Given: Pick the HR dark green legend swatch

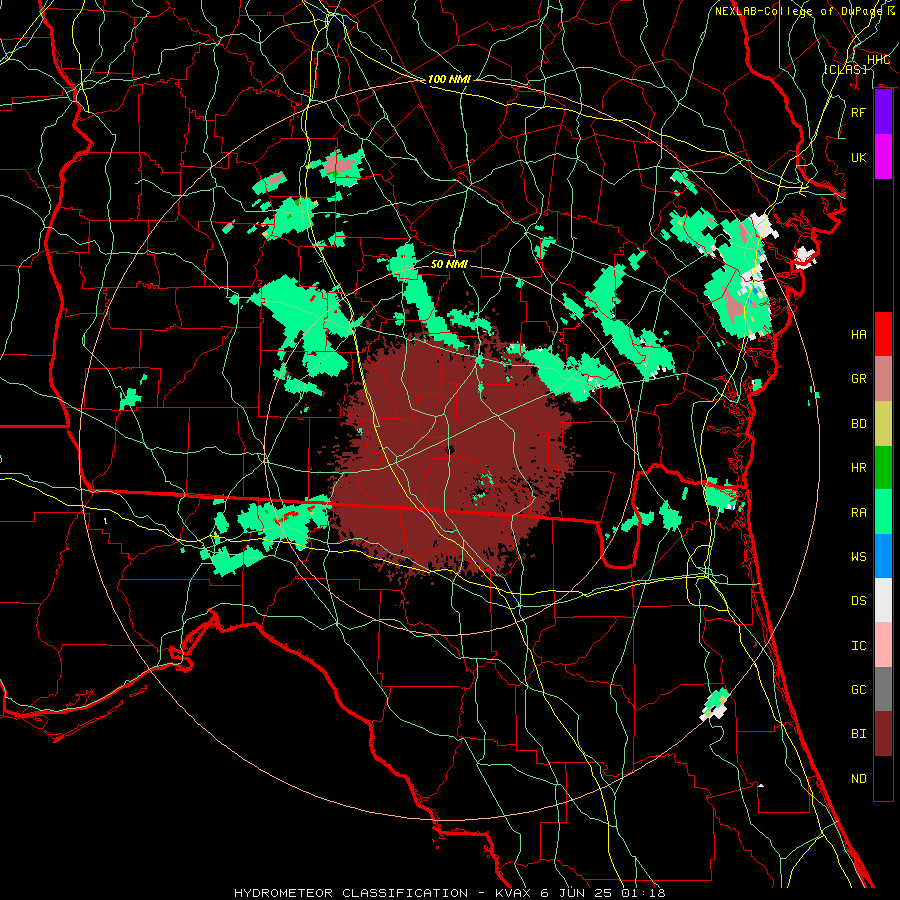Looking at the screenshot, I should pyautogui.click(x=883, y=467).
